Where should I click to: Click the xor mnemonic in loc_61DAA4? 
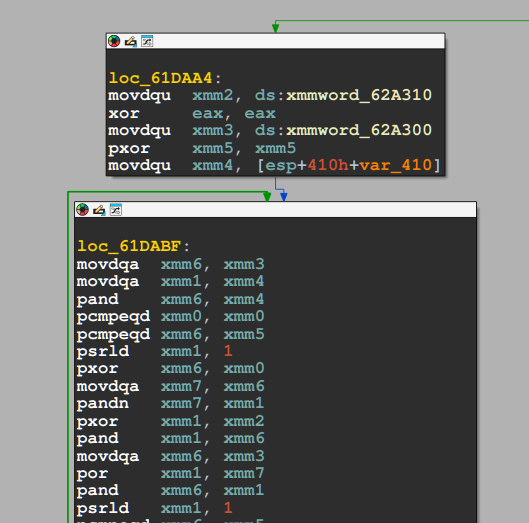124,113
